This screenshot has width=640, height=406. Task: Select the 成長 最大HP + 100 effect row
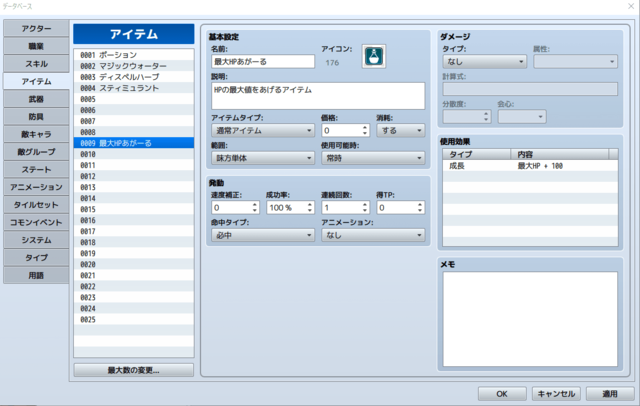tap(530, 166)
